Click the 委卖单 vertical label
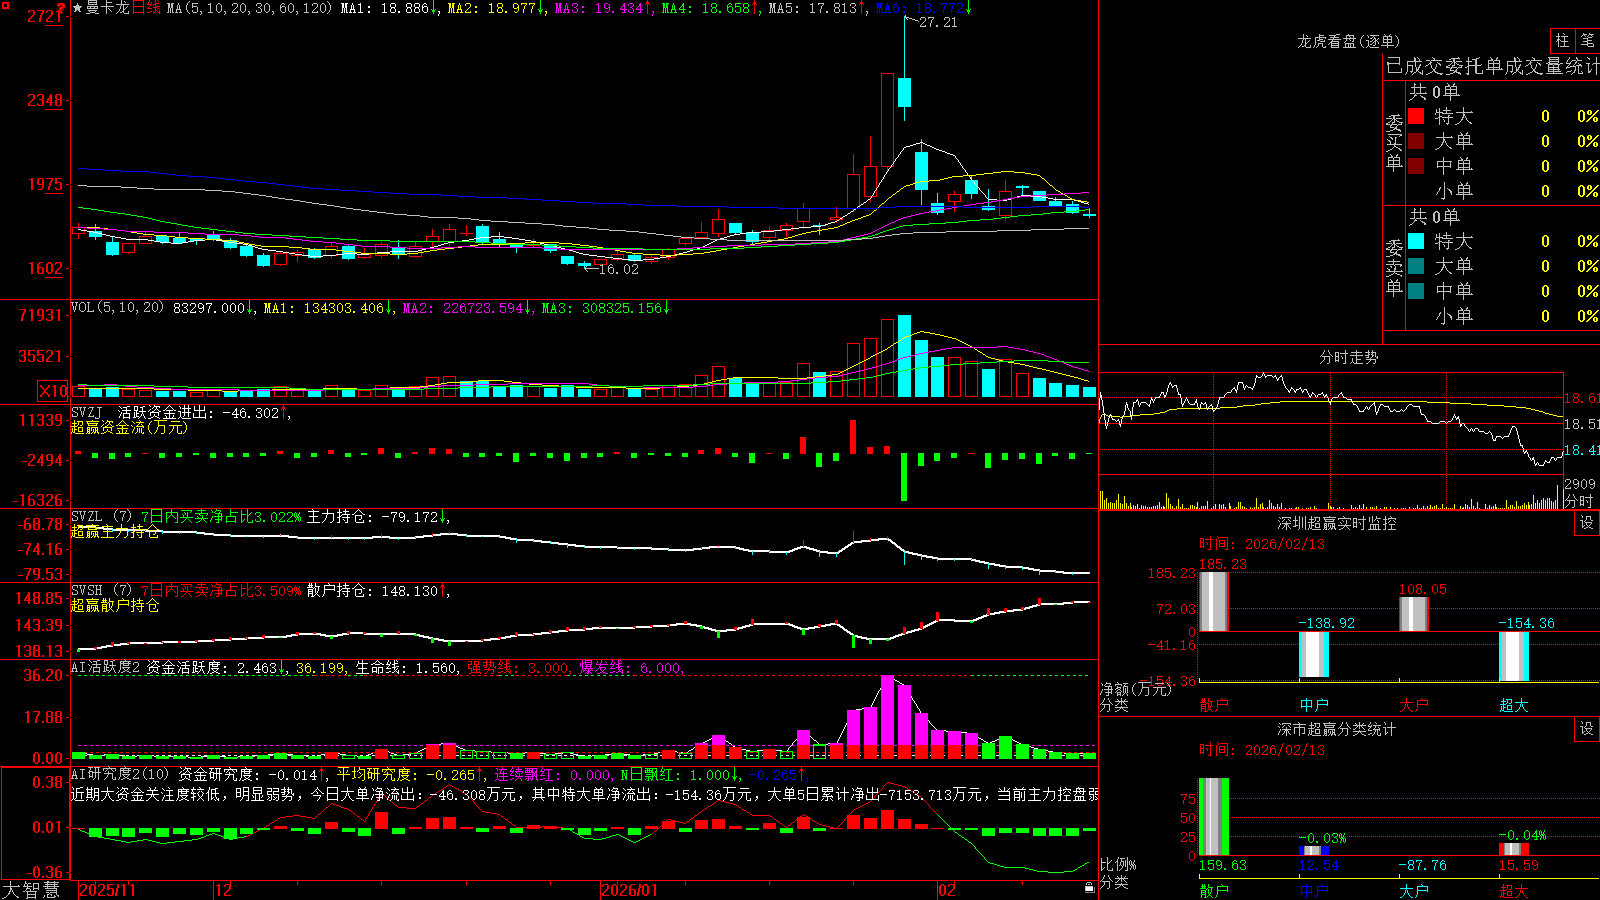This screenshot has height=900, width=1600. pyautogui.click(x=1394, y=267)
